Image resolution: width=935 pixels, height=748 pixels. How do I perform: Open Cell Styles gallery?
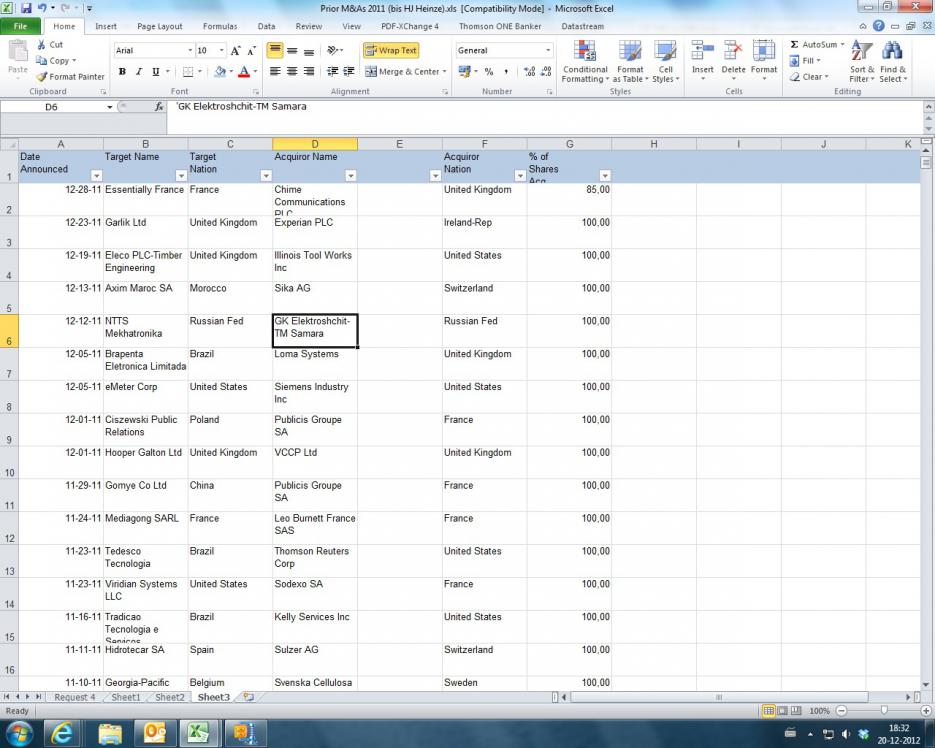(x=665, y=61)
